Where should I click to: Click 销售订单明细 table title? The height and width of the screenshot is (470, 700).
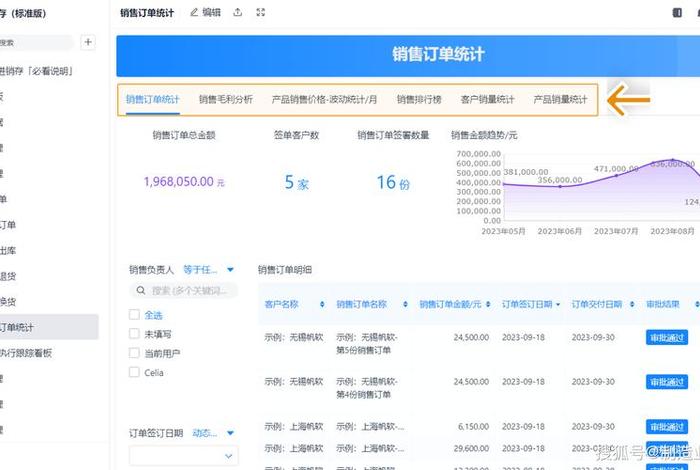click(x=285, y=270)
